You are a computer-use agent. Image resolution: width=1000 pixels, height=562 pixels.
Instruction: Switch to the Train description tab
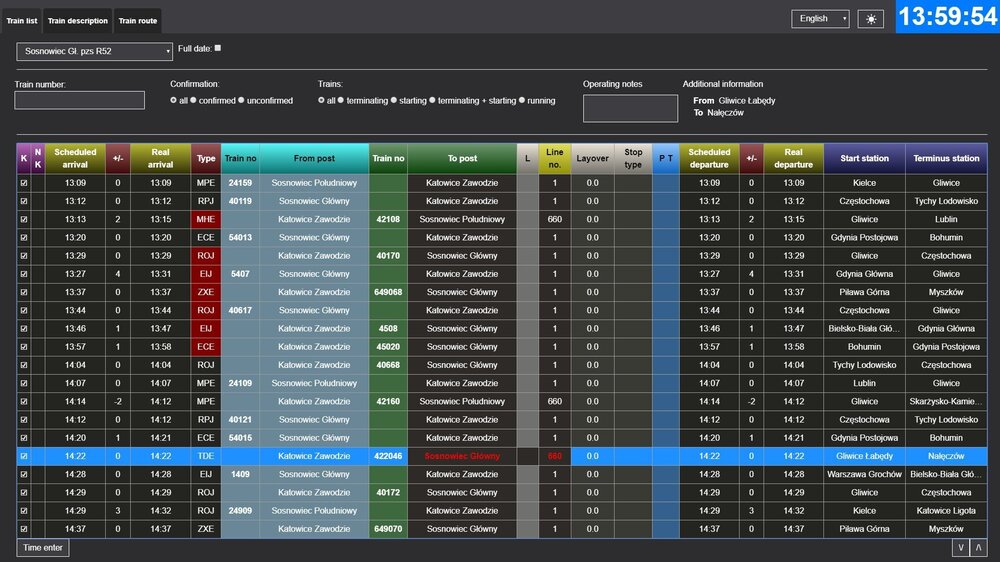point(78,21)
